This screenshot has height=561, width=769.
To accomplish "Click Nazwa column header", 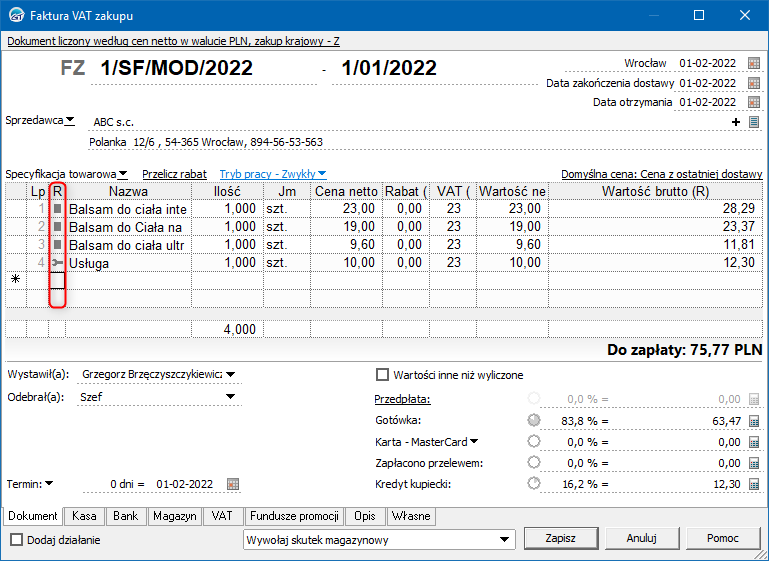I will (x=128, y=191).
